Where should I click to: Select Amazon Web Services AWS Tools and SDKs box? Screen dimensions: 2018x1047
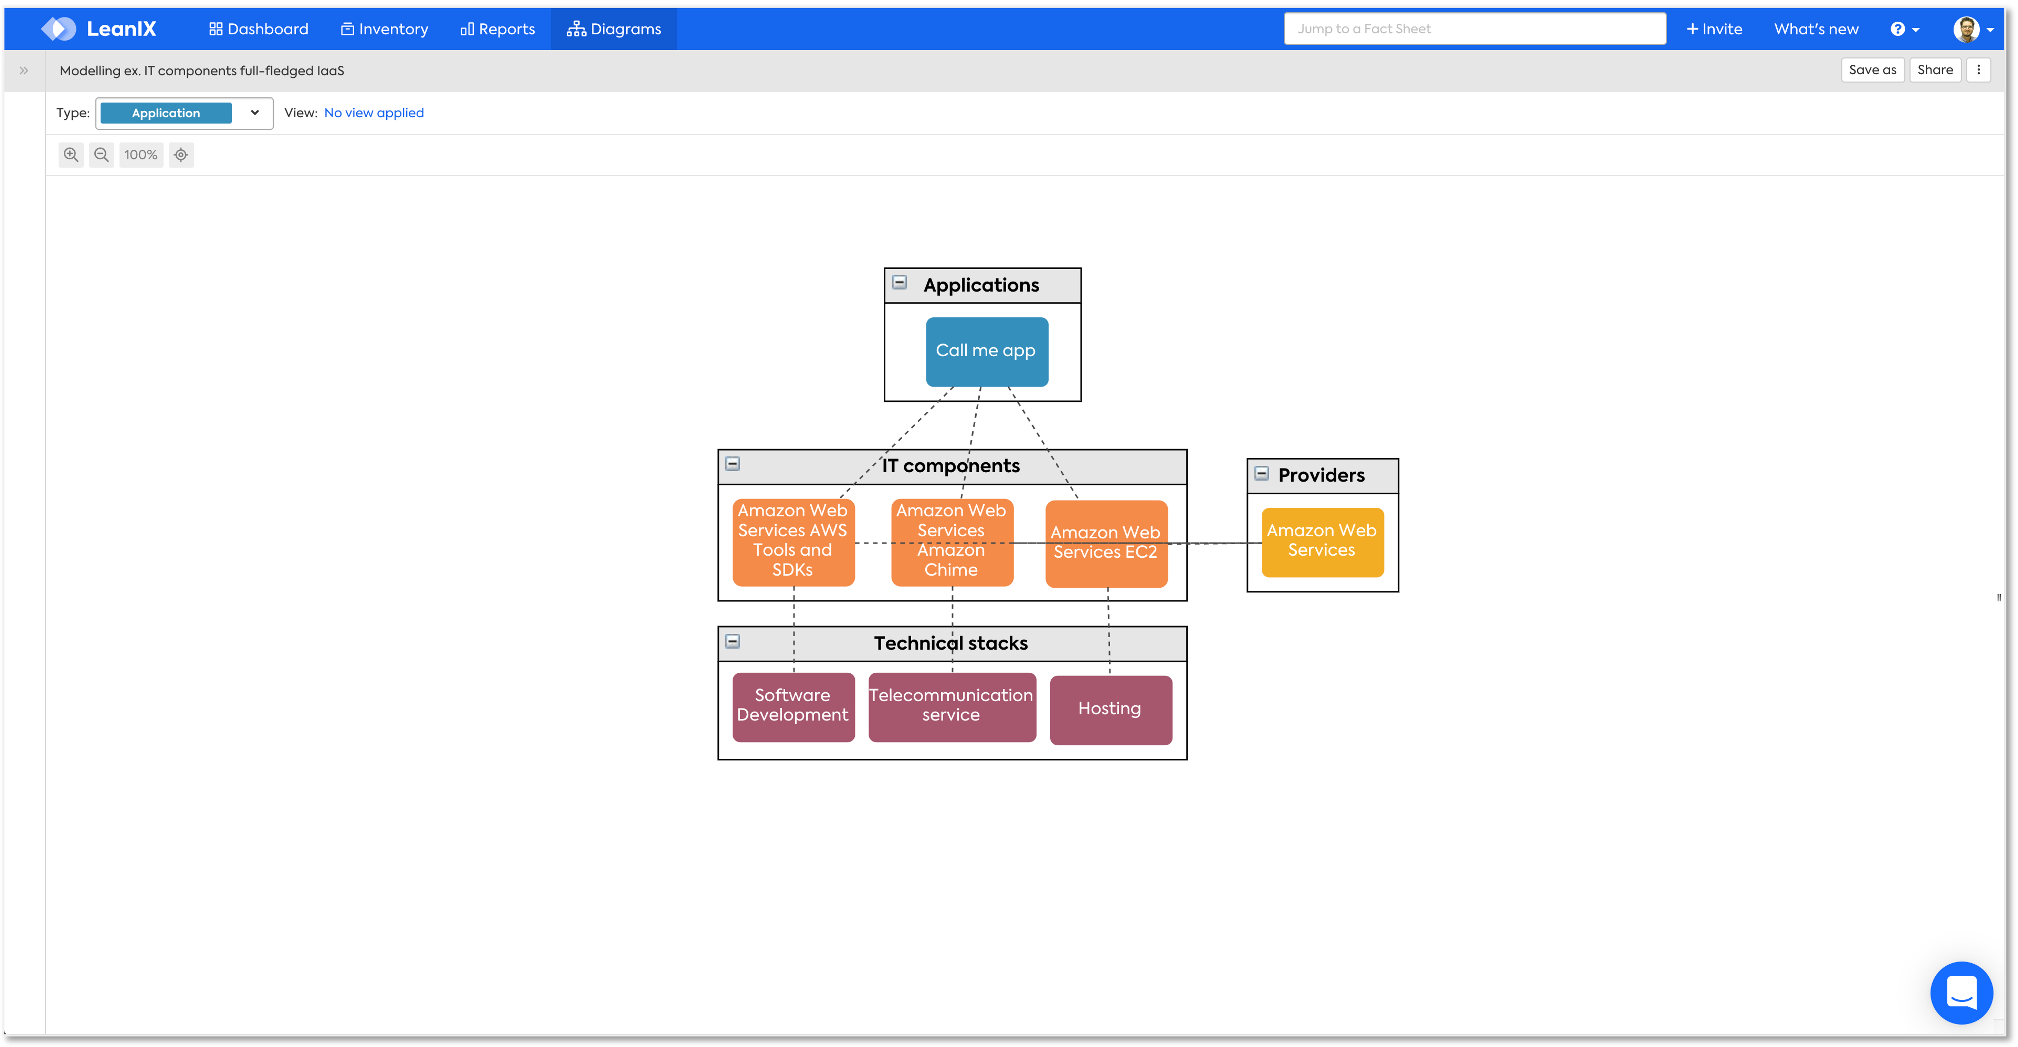(x=793, y=542)
